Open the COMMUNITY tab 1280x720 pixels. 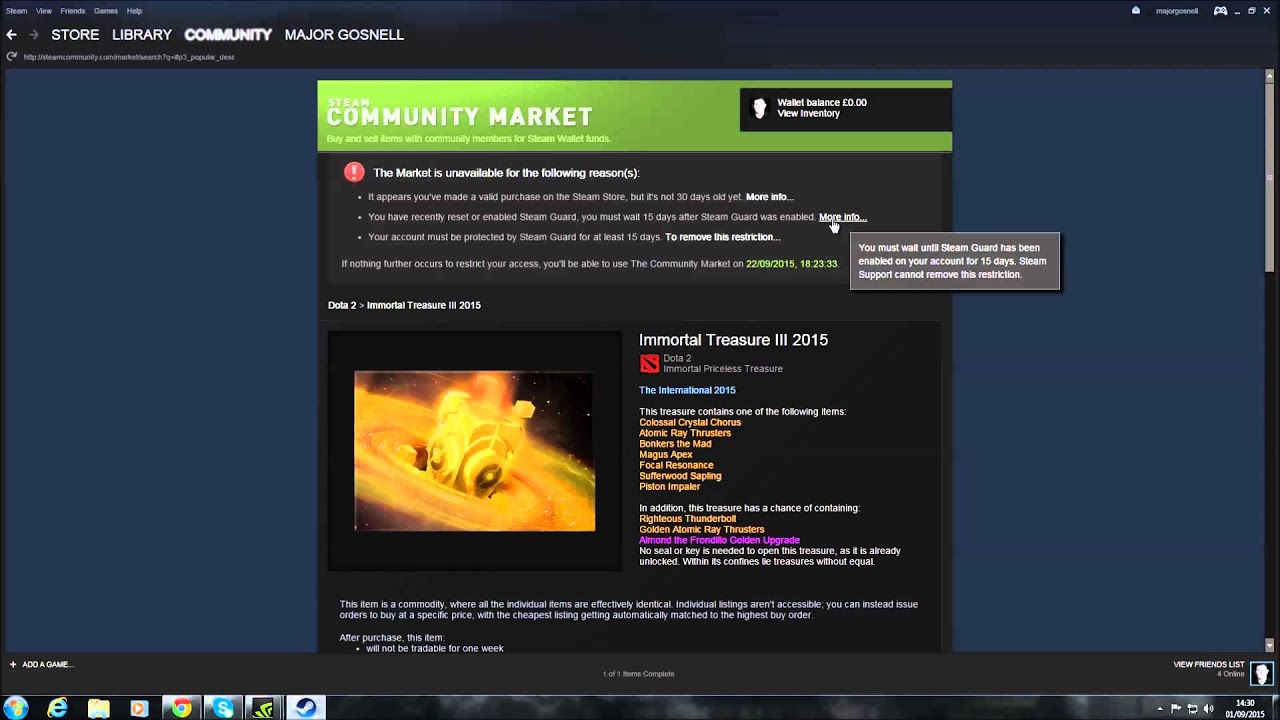pyautogui.click(x=228, y=35)
